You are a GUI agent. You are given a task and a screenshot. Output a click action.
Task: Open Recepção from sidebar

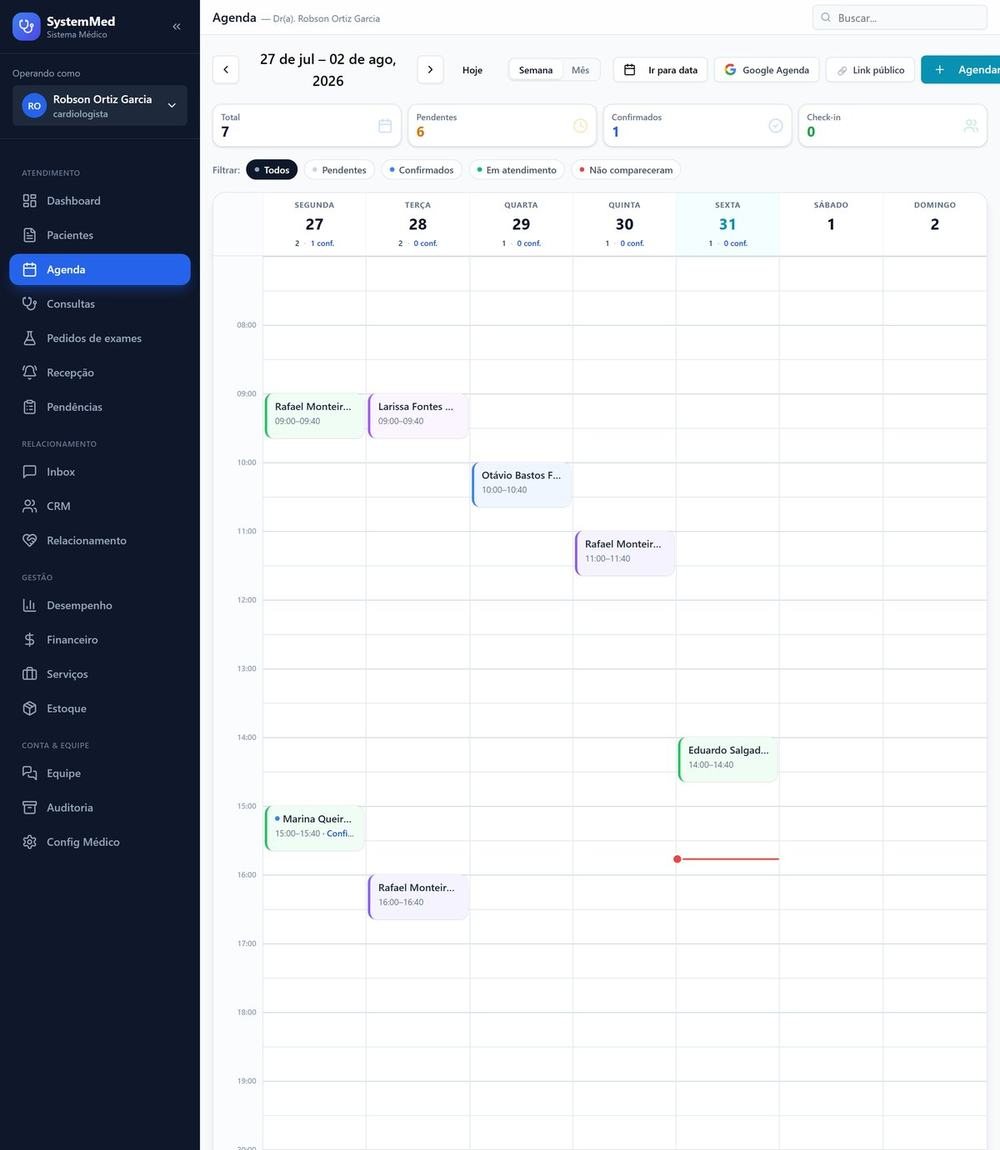100,373
